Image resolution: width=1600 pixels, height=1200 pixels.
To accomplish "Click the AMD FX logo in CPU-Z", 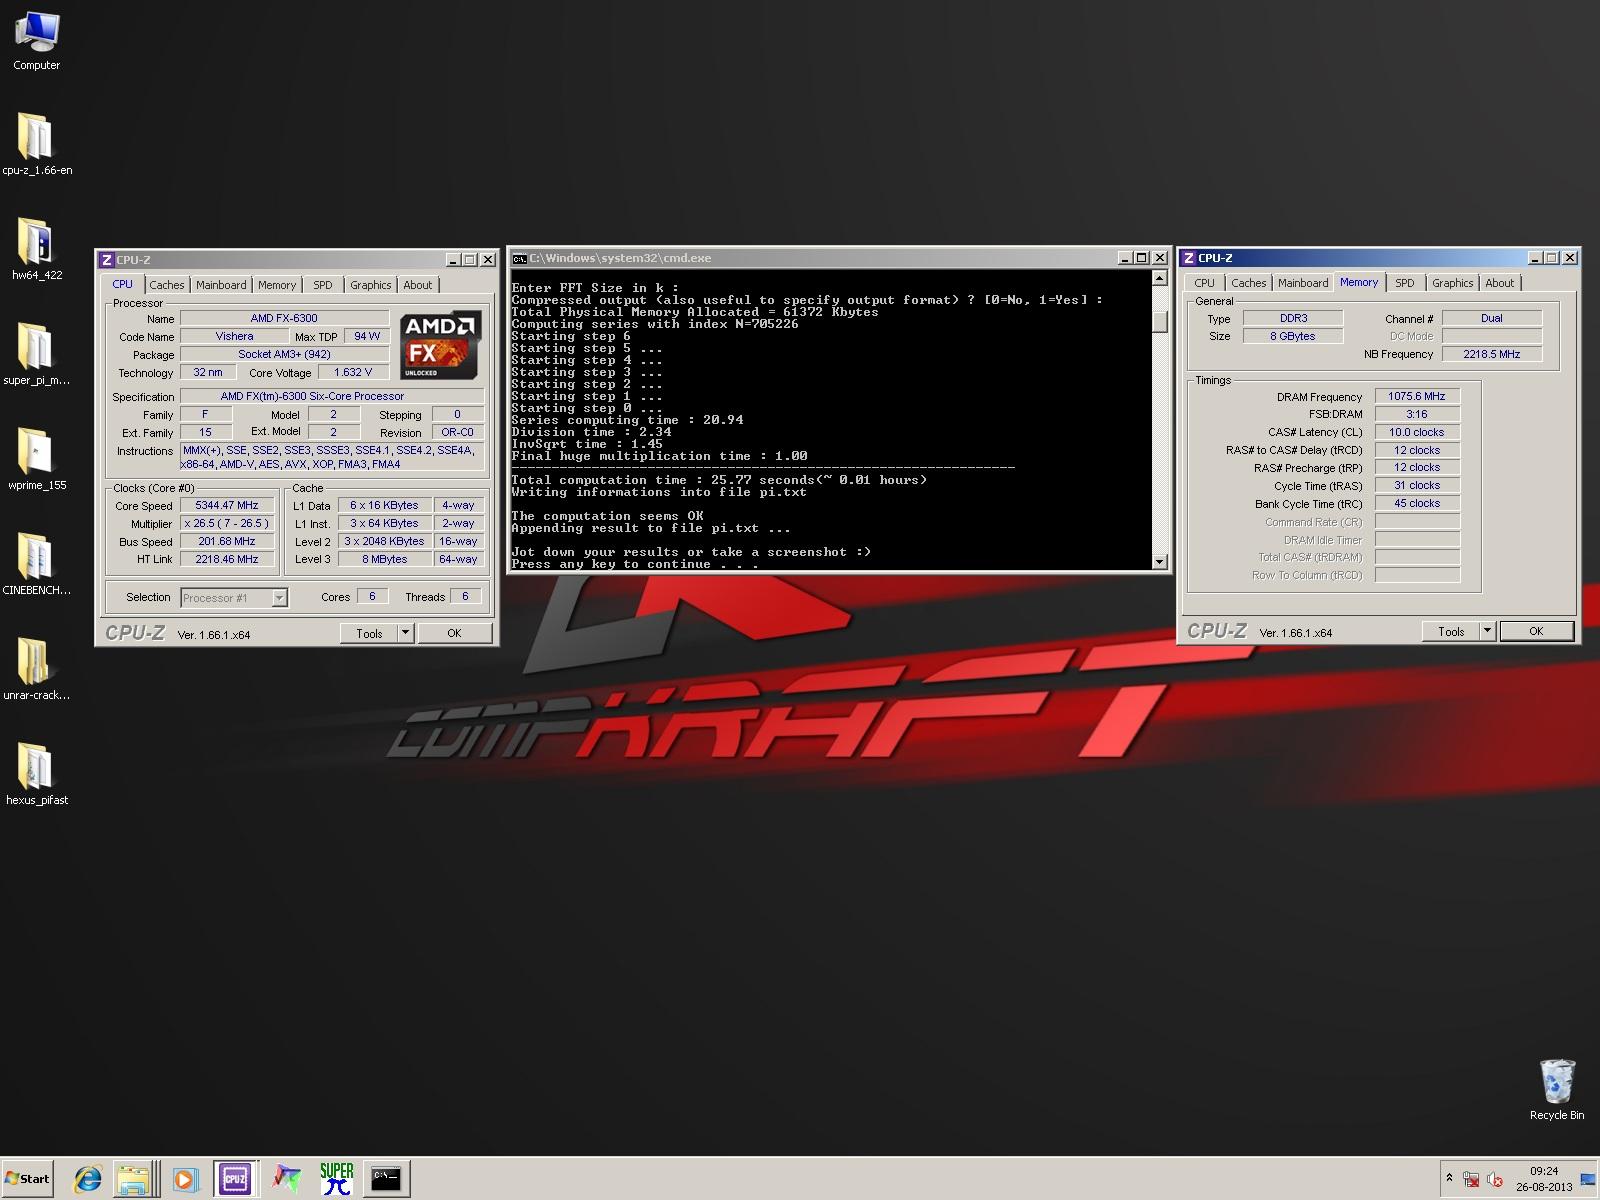I will coord(441,344).
